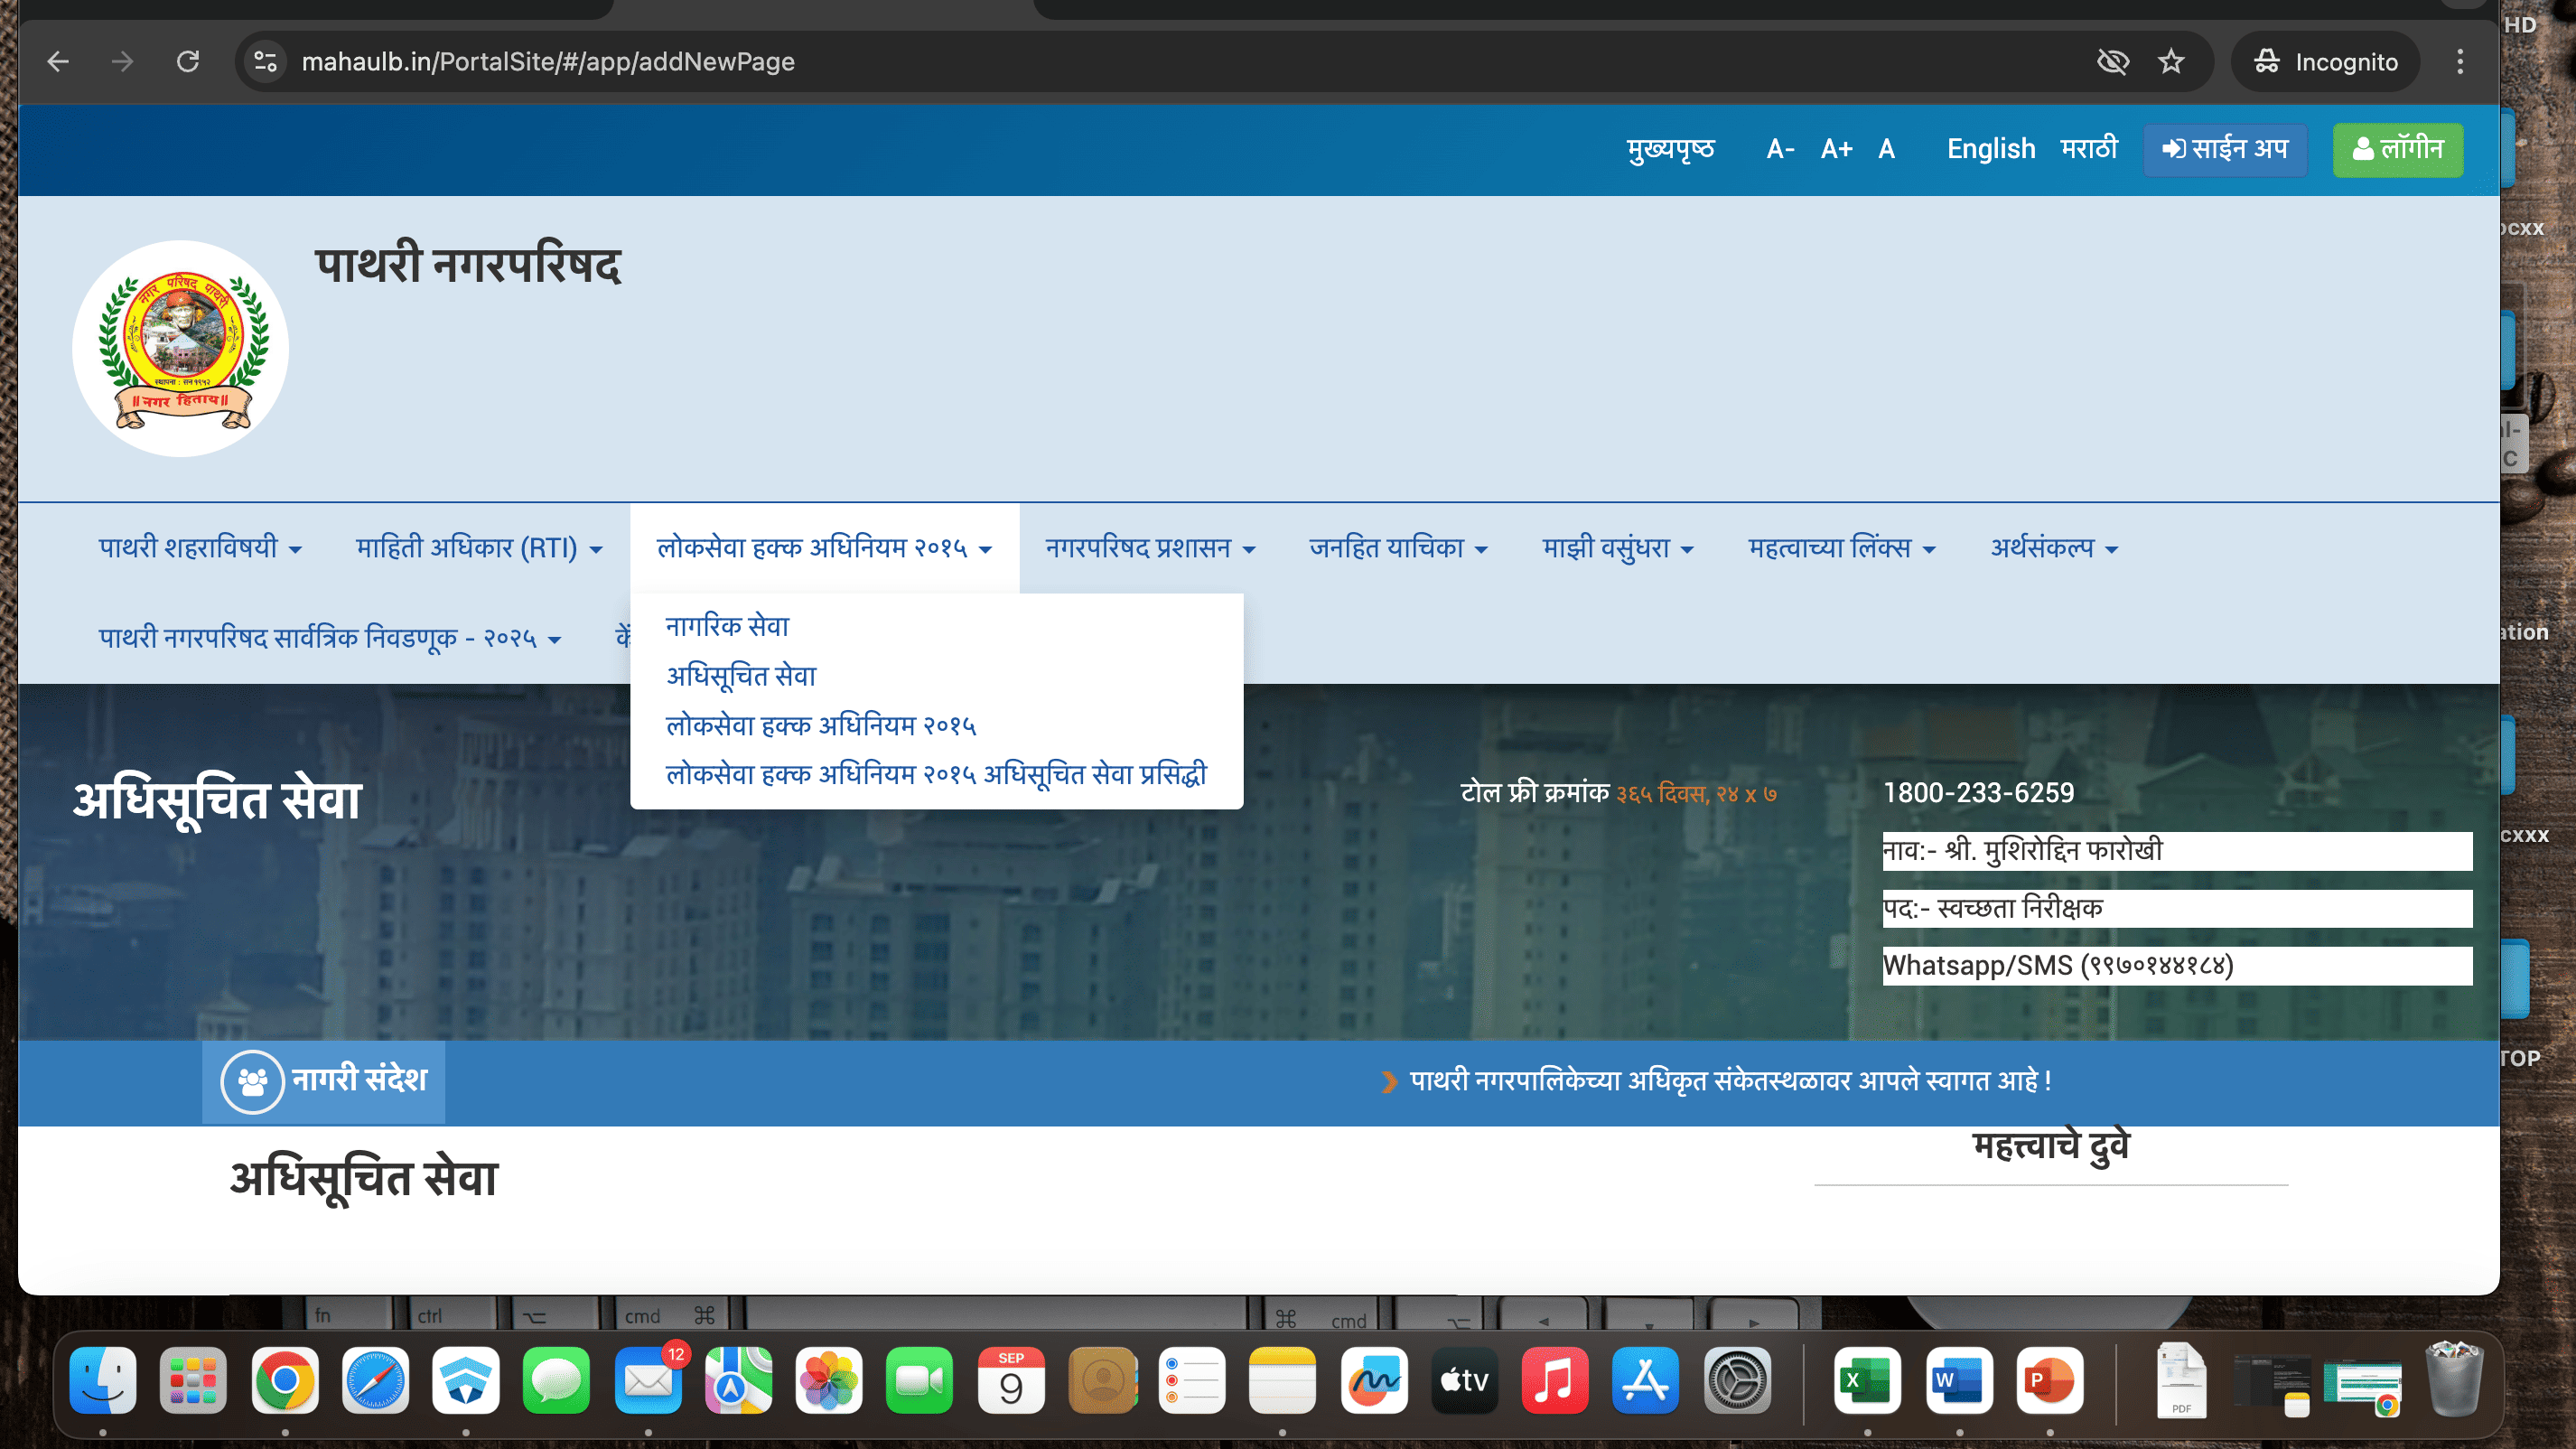Increase font size with A+
2576x1449 pixels.
1836,149
